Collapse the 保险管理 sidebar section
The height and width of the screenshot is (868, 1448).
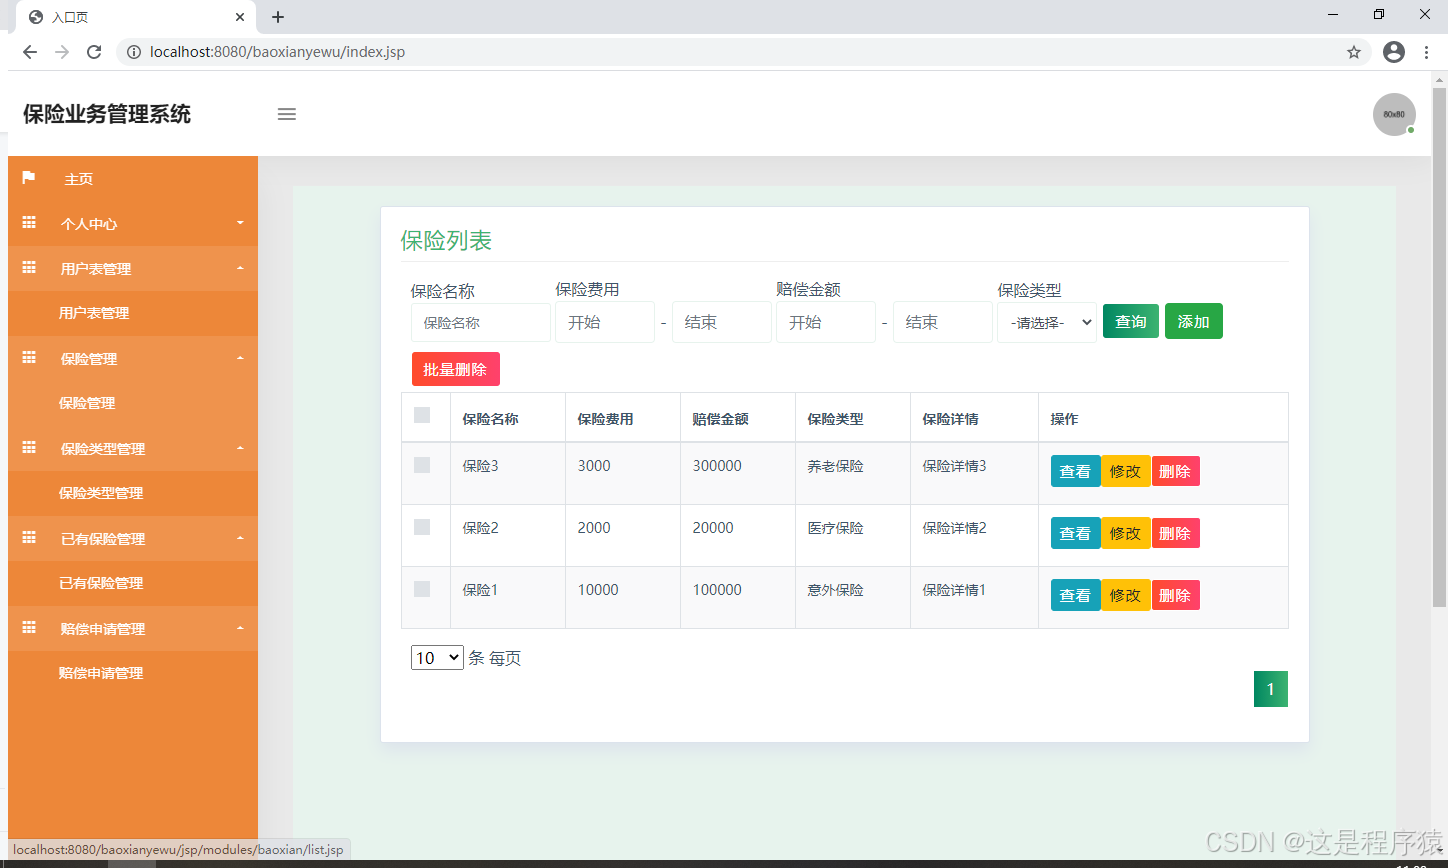coord(132,358)
